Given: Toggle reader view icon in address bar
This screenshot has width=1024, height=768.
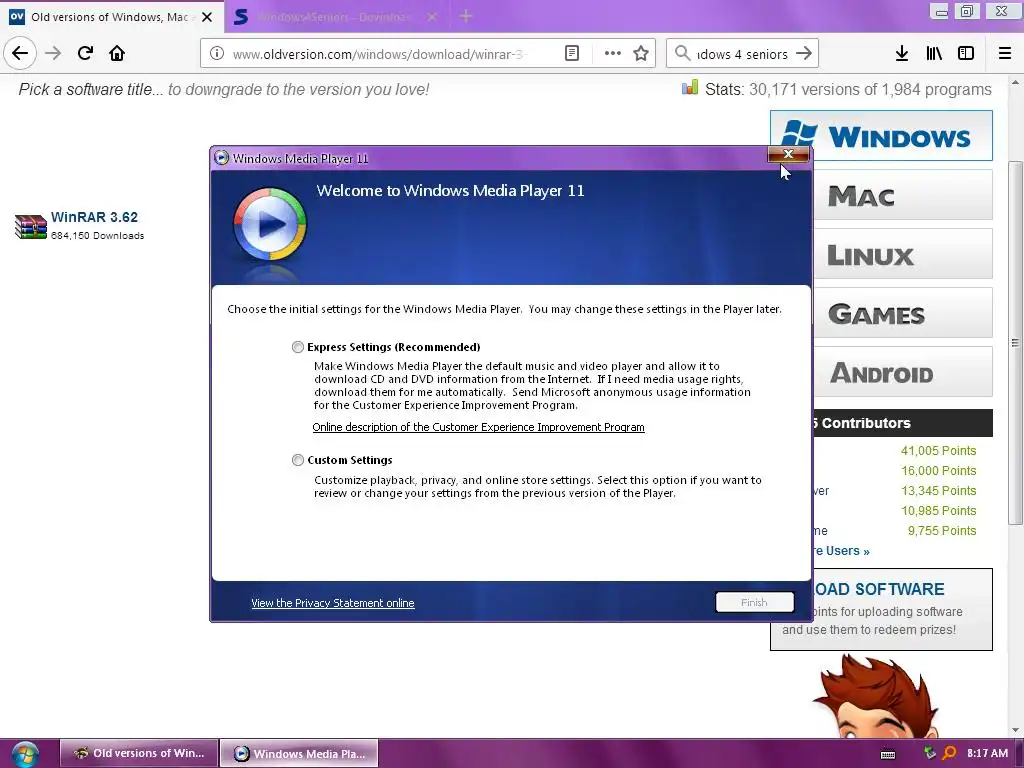Looking at the screenshot, I should pyautogui.click(x=572, y=54).
